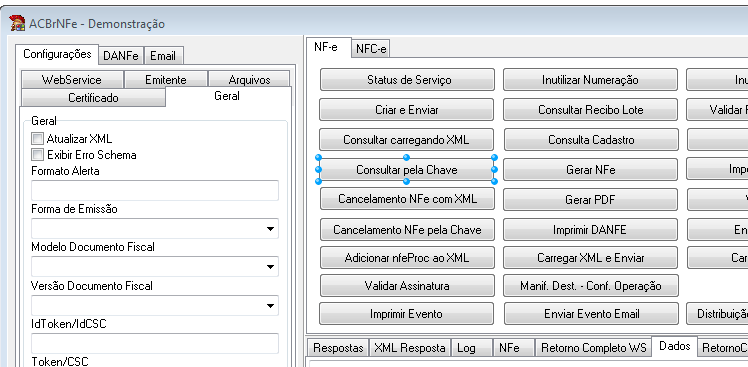Open the Versão Documento Fiscal dropdown
This screenshot has width=748, height=367.
pyautogui.click(x=155, y=305)
